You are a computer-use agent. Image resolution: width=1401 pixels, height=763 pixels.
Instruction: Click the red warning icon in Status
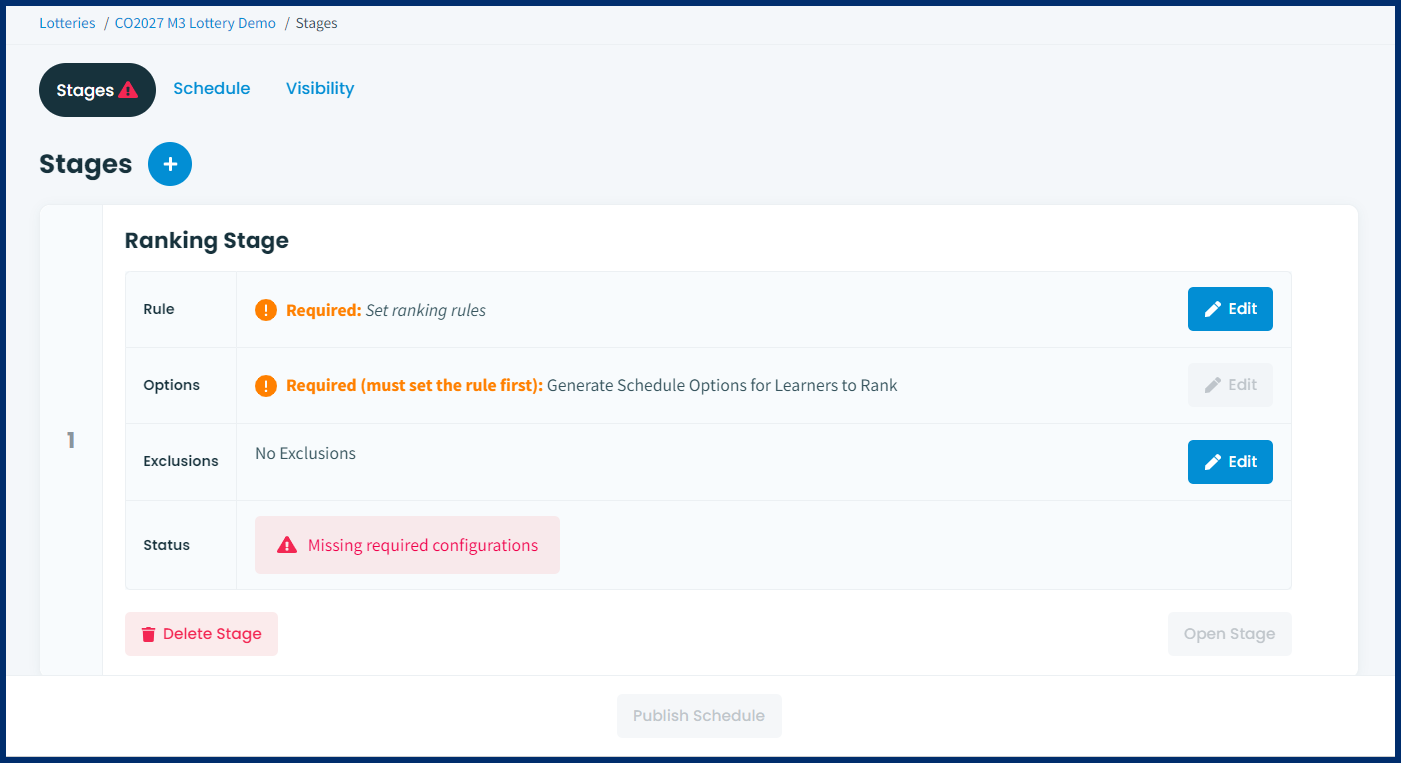(287, 545)
